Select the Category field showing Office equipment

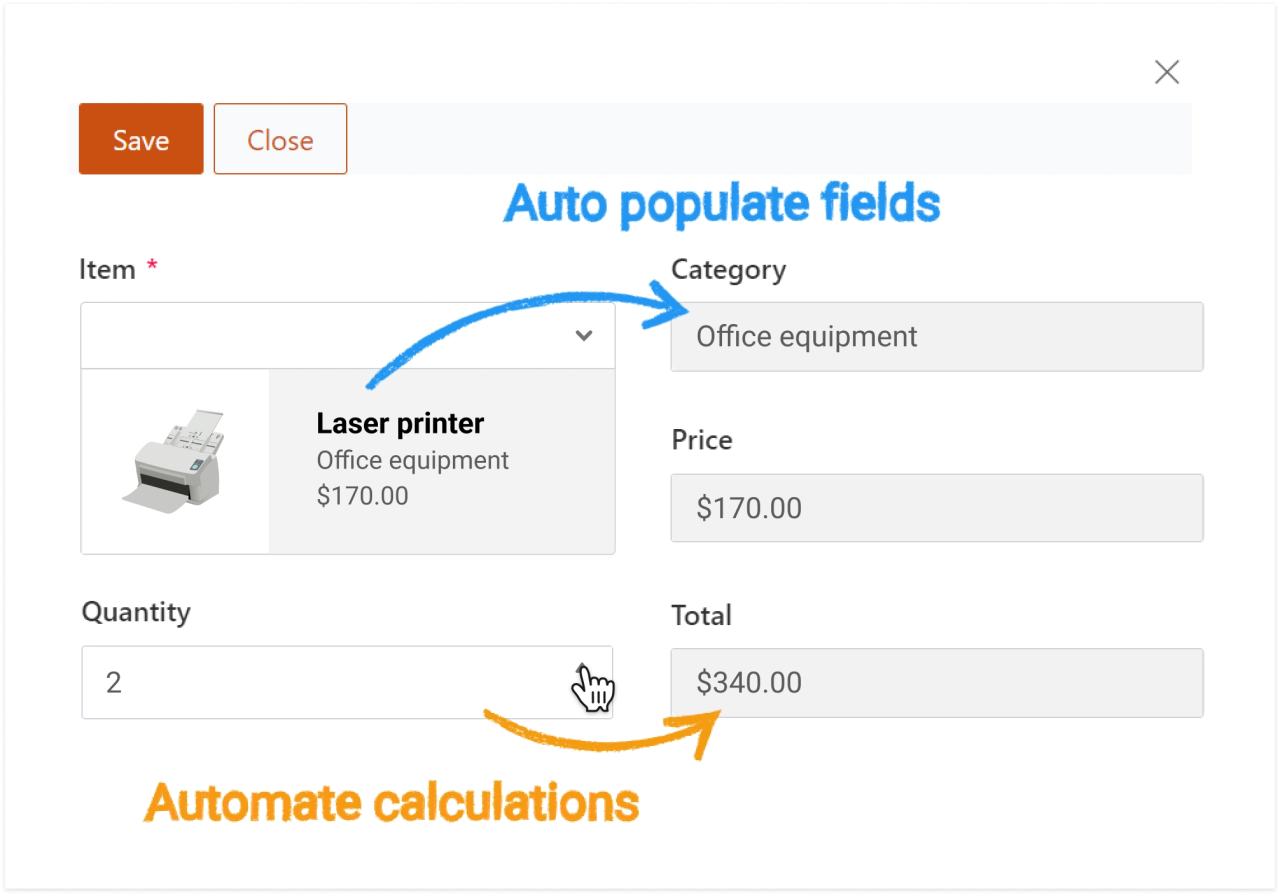[x=935, y=336]
